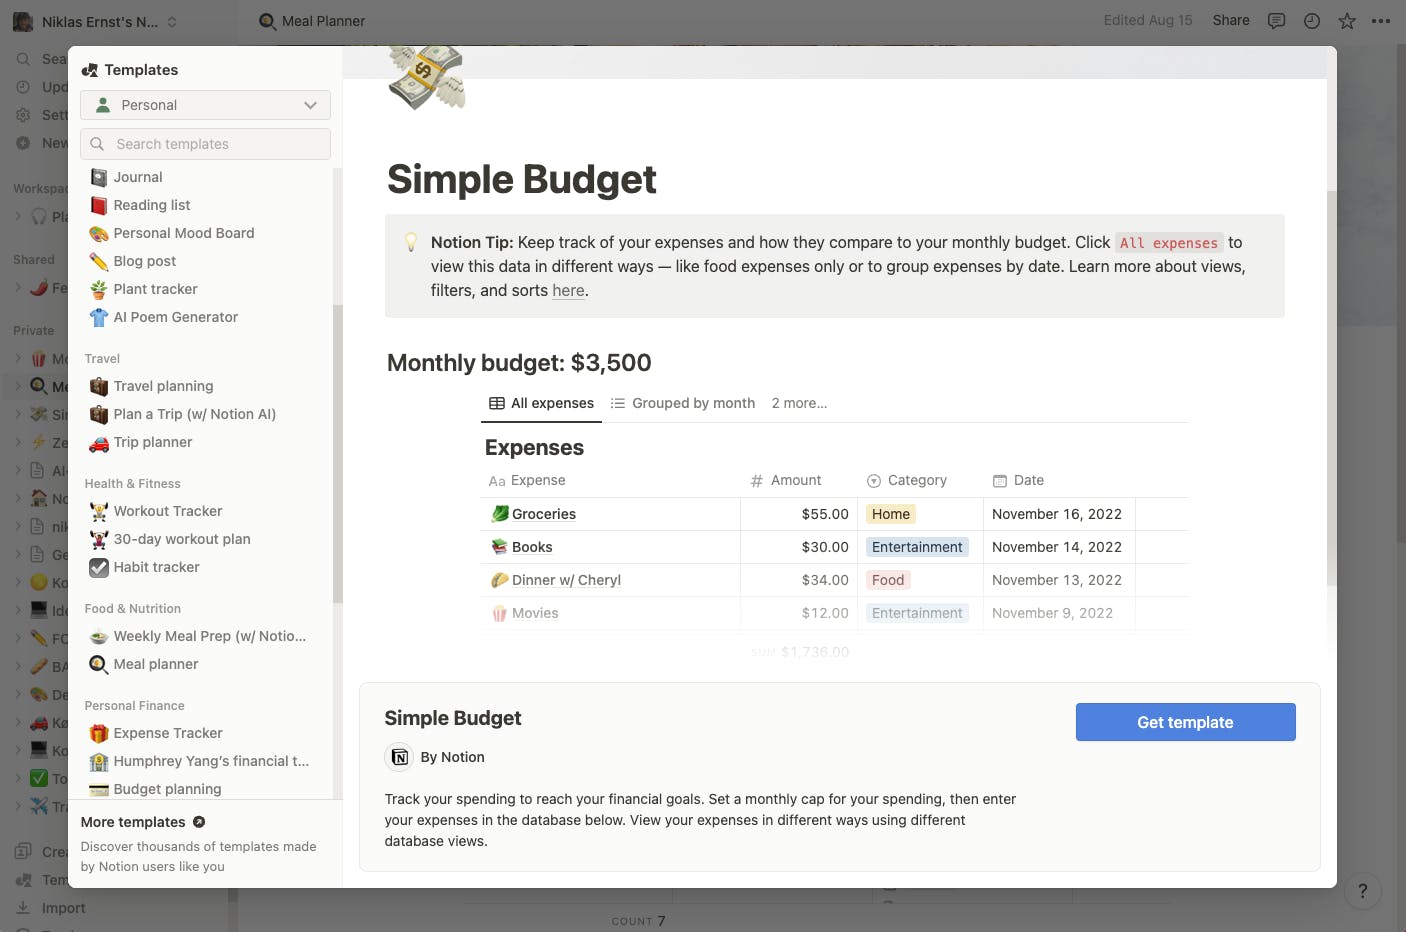The image size is (1406, 932).
Task: Click the help question mark button
Action: click(x=1362, y=891)
